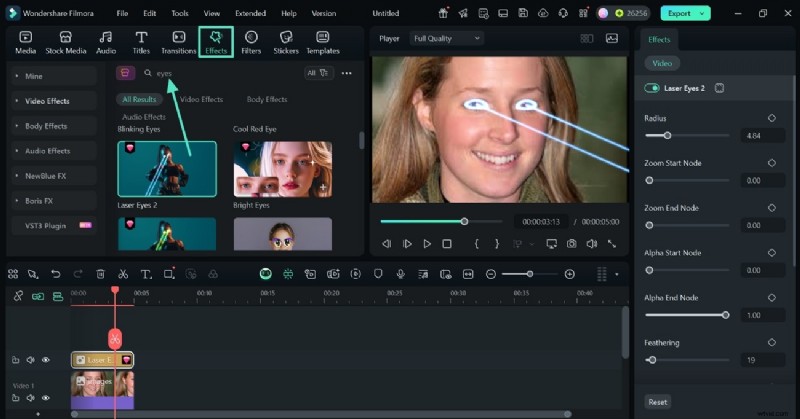Open the All filter dropdown
The width and height of the screenshot is (800, 419).
click(x=318, y=73)
